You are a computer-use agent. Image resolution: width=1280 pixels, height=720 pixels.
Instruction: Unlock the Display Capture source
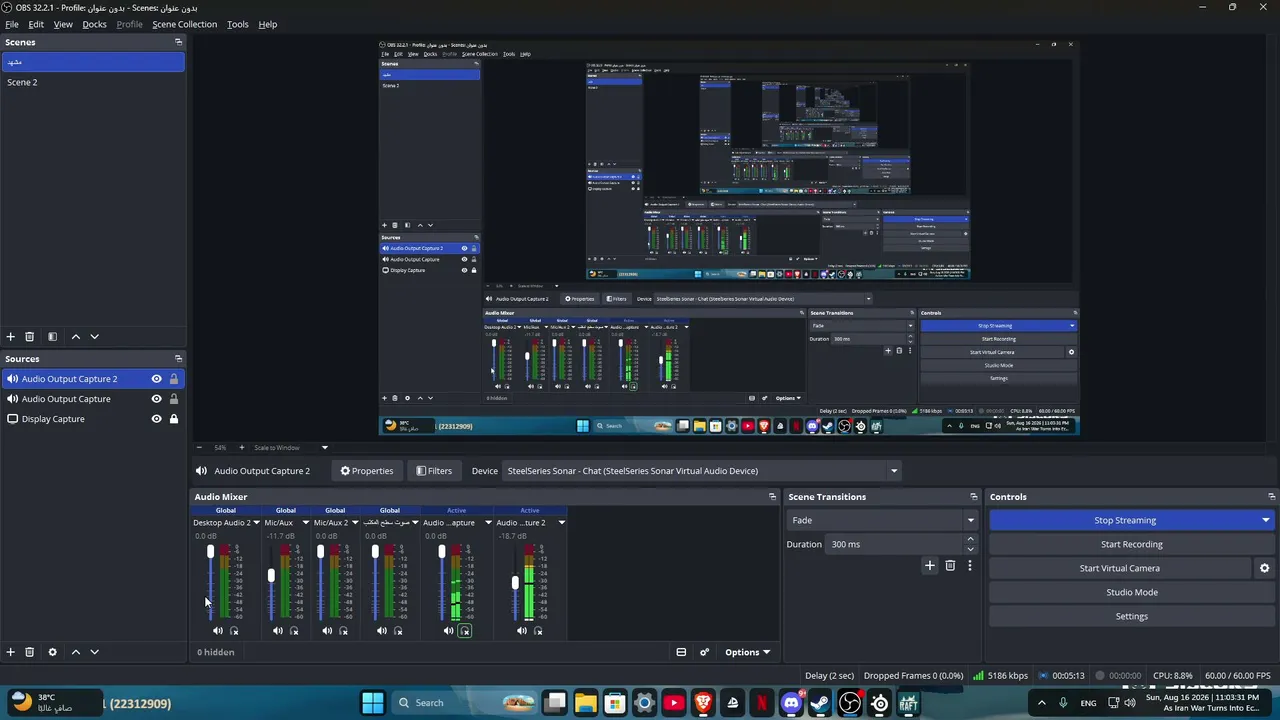pos(174,419)
